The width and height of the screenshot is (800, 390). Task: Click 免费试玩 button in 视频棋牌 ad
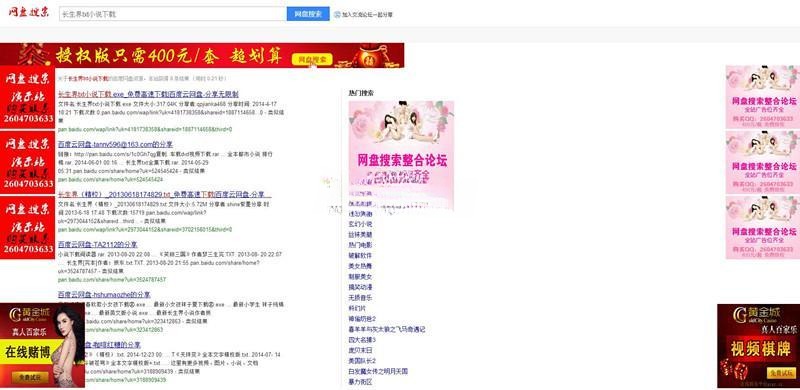[783, 373]
